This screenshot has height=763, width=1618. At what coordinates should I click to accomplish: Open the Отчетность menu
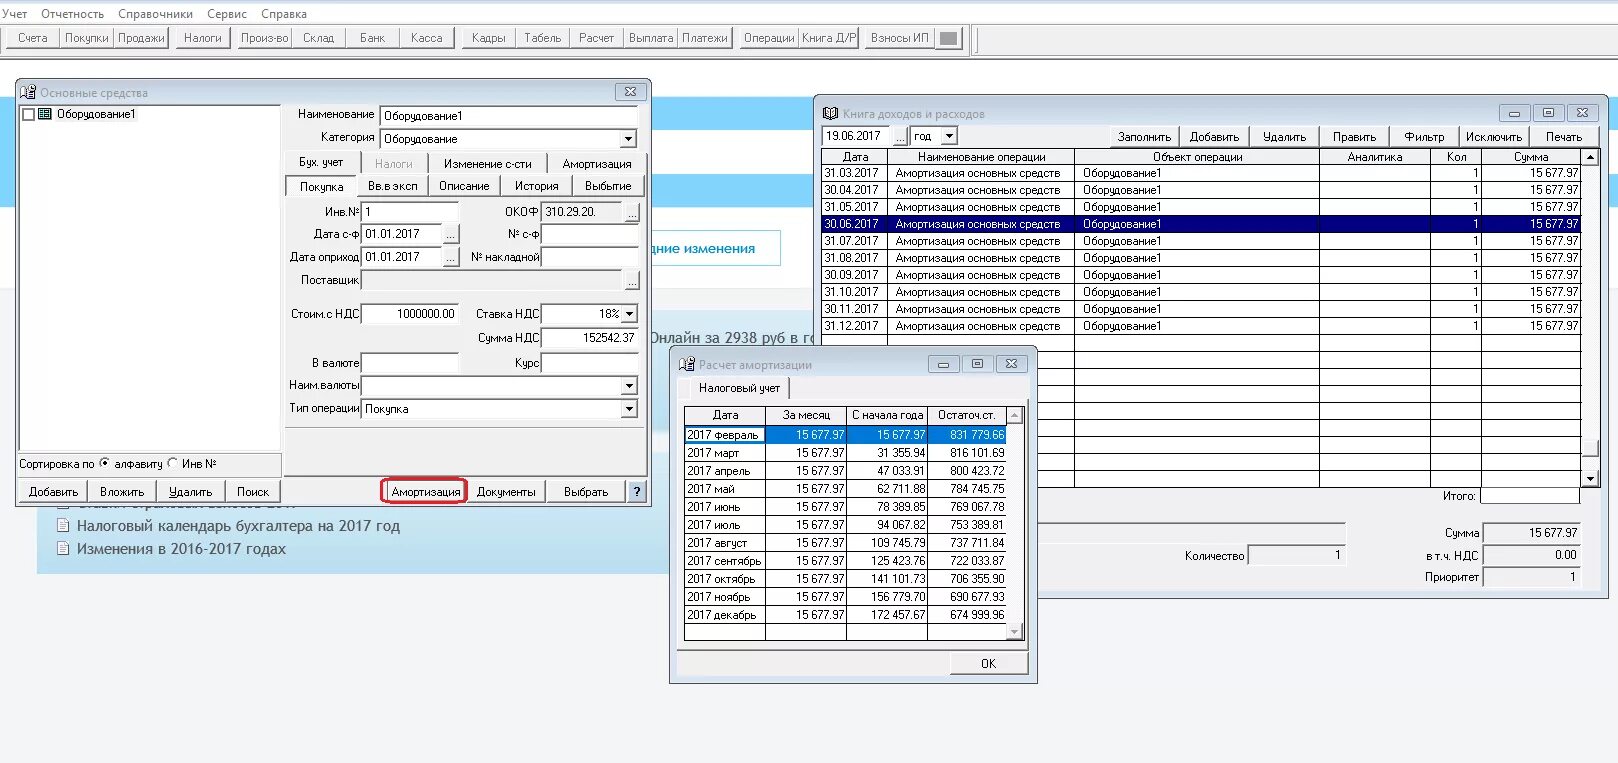(72, 14)
